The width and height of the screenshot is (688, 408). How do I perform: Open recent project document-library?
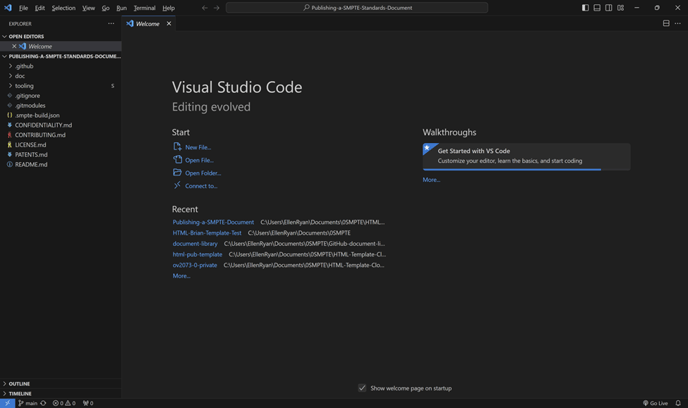[195, 244]
